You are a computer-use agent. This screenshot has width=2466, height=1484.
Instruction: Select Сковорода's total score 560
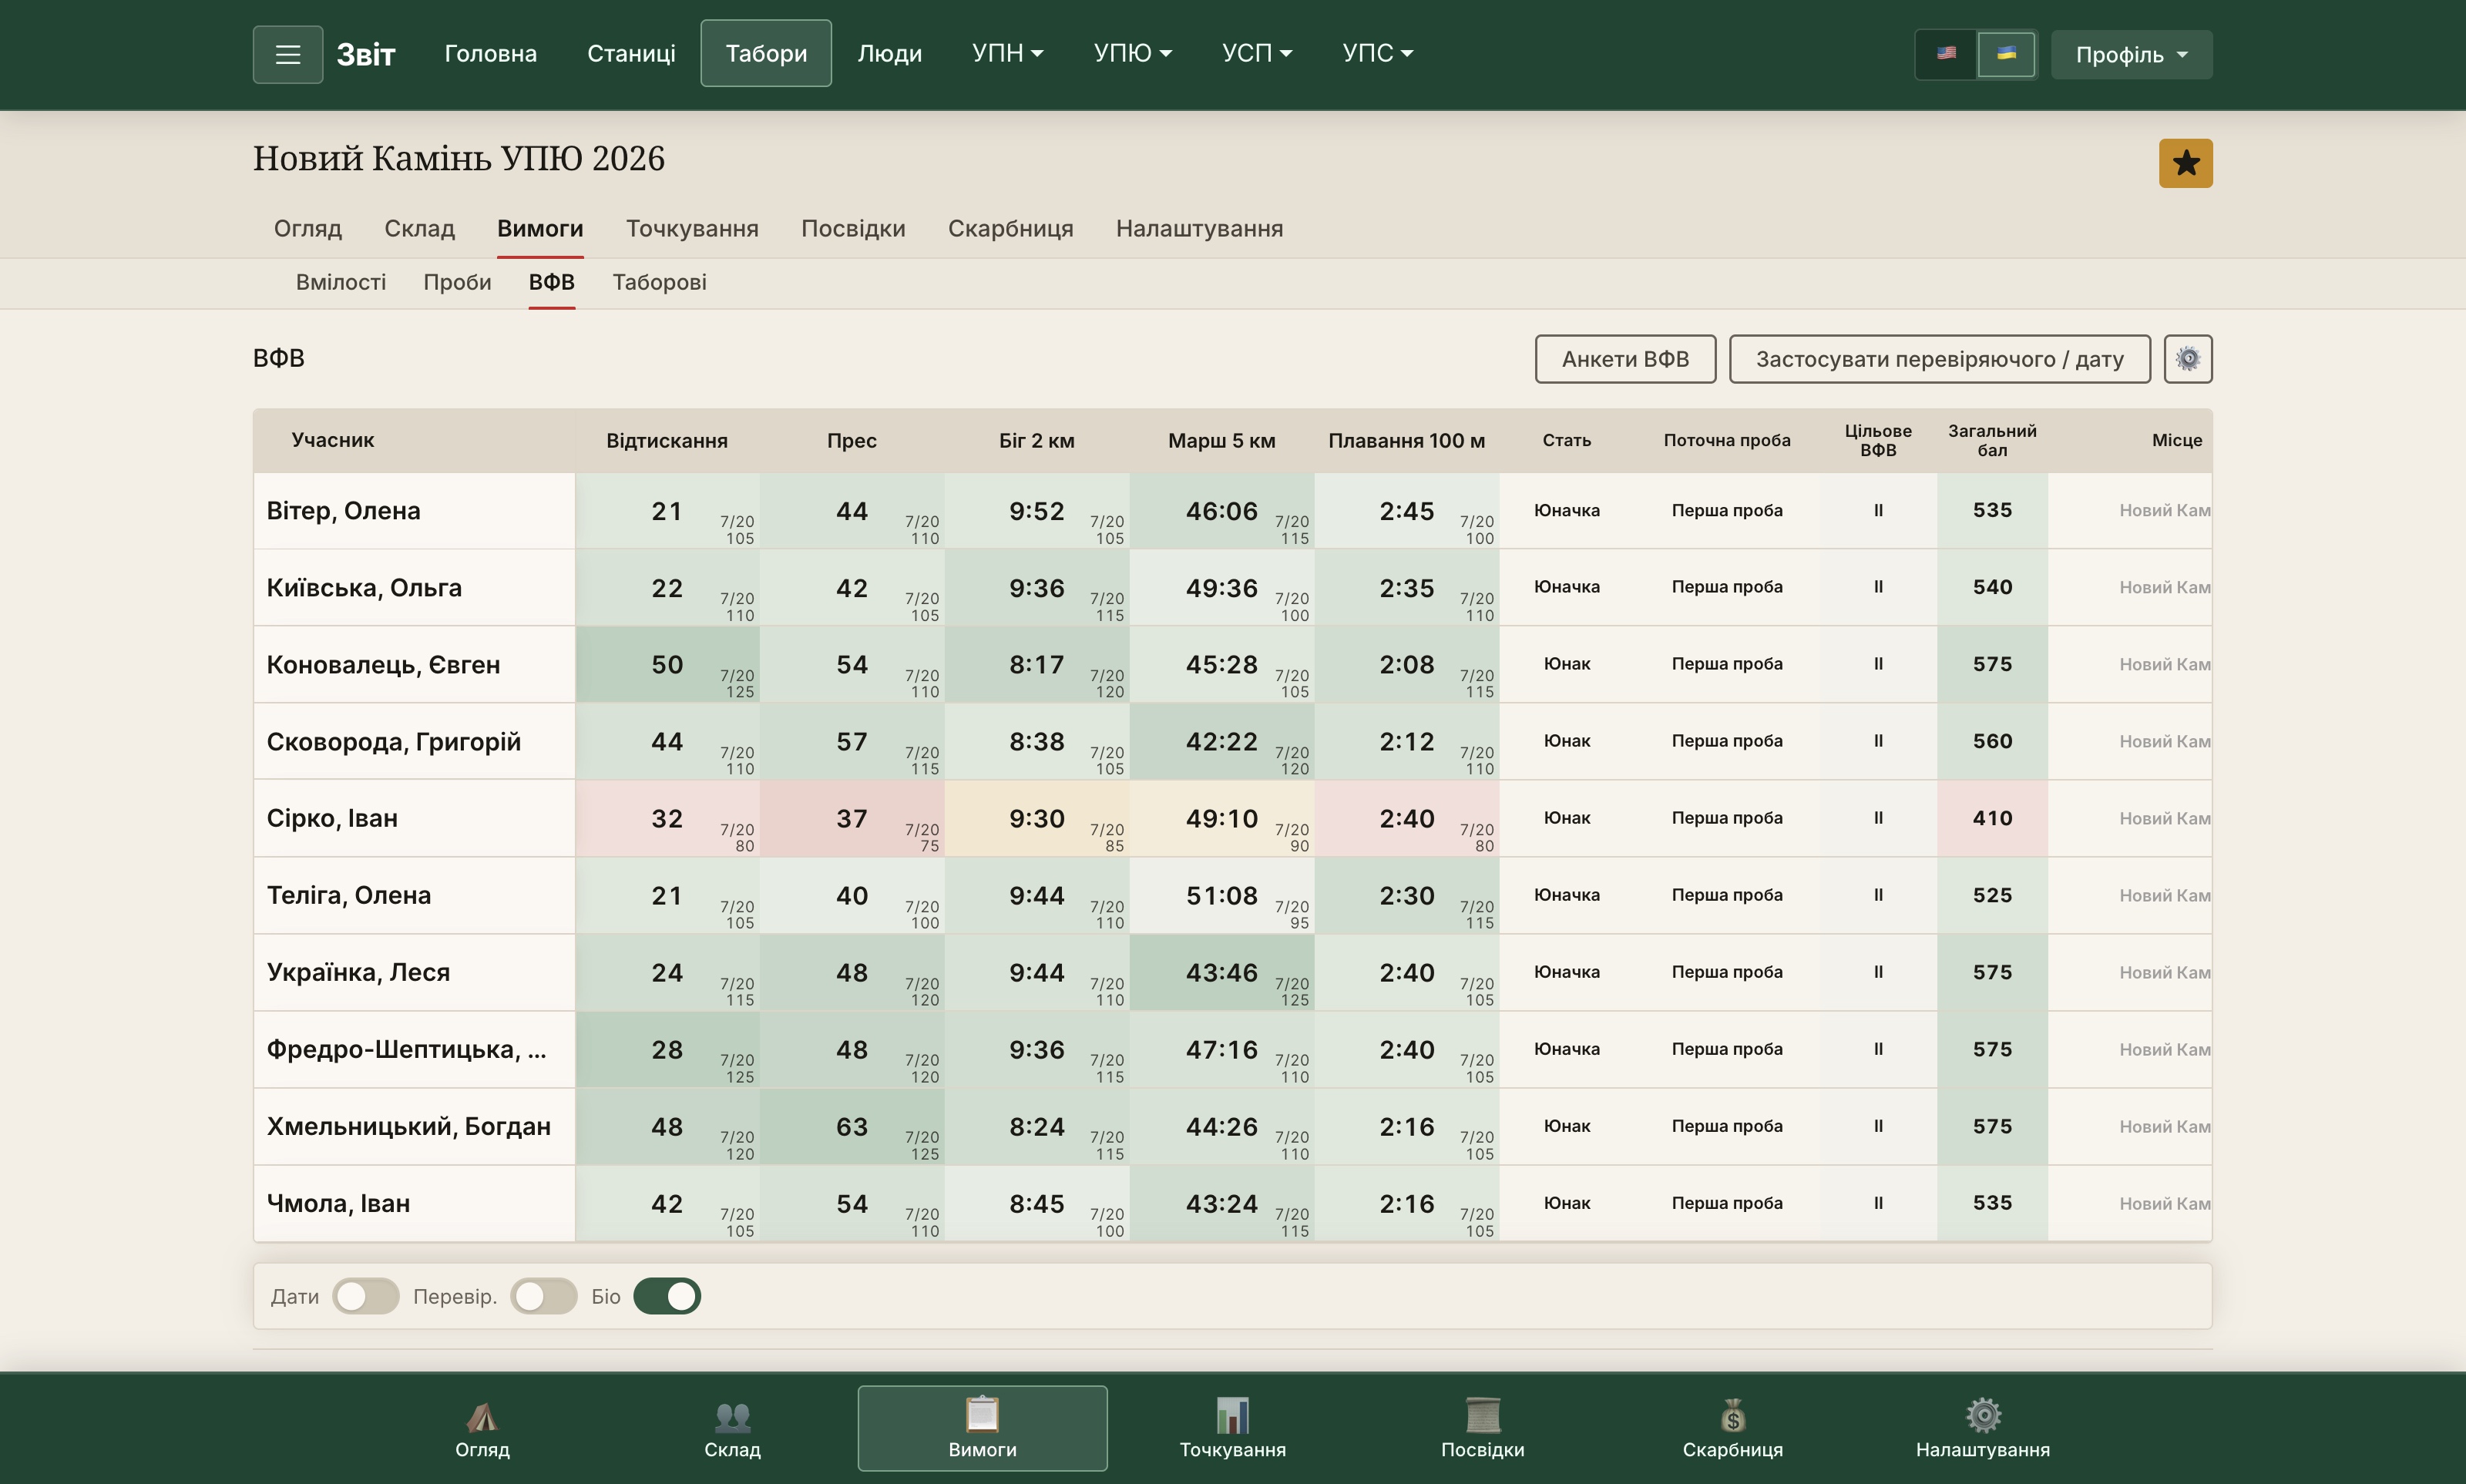[1992, 741]
